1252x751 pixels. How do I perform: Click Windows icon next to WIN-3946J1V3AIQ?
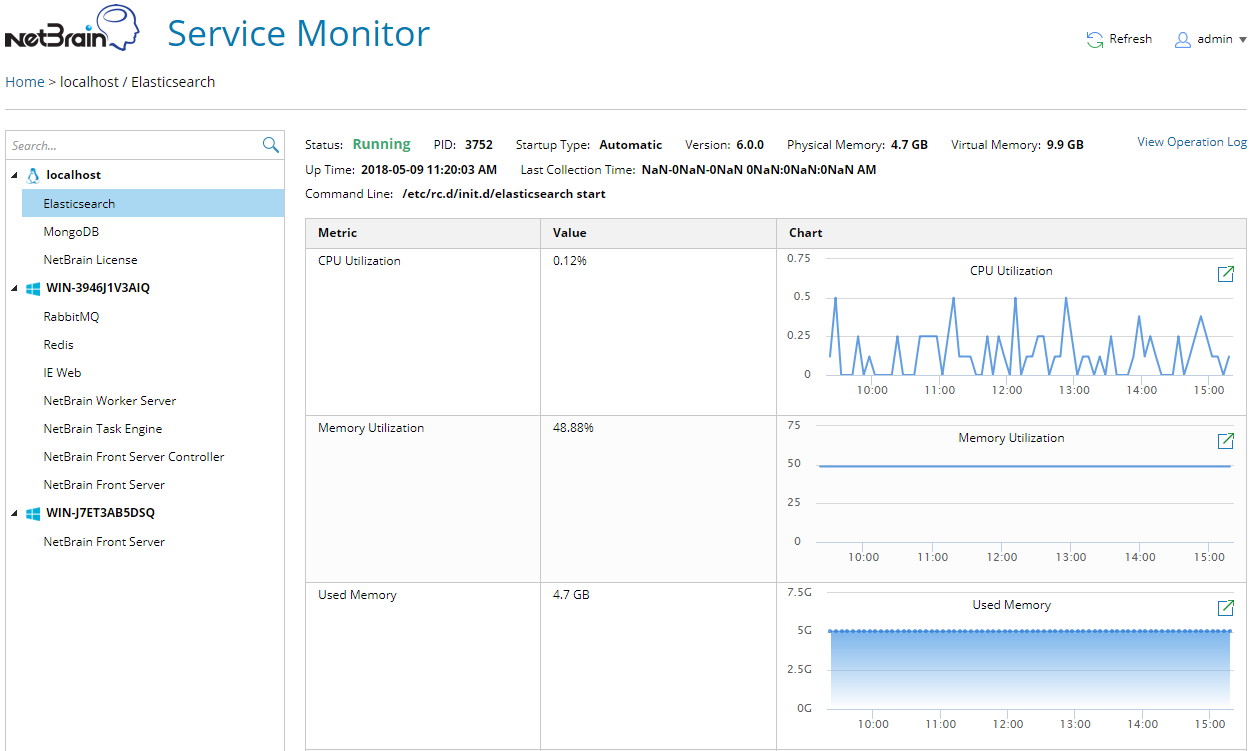[x=33, y=288]
